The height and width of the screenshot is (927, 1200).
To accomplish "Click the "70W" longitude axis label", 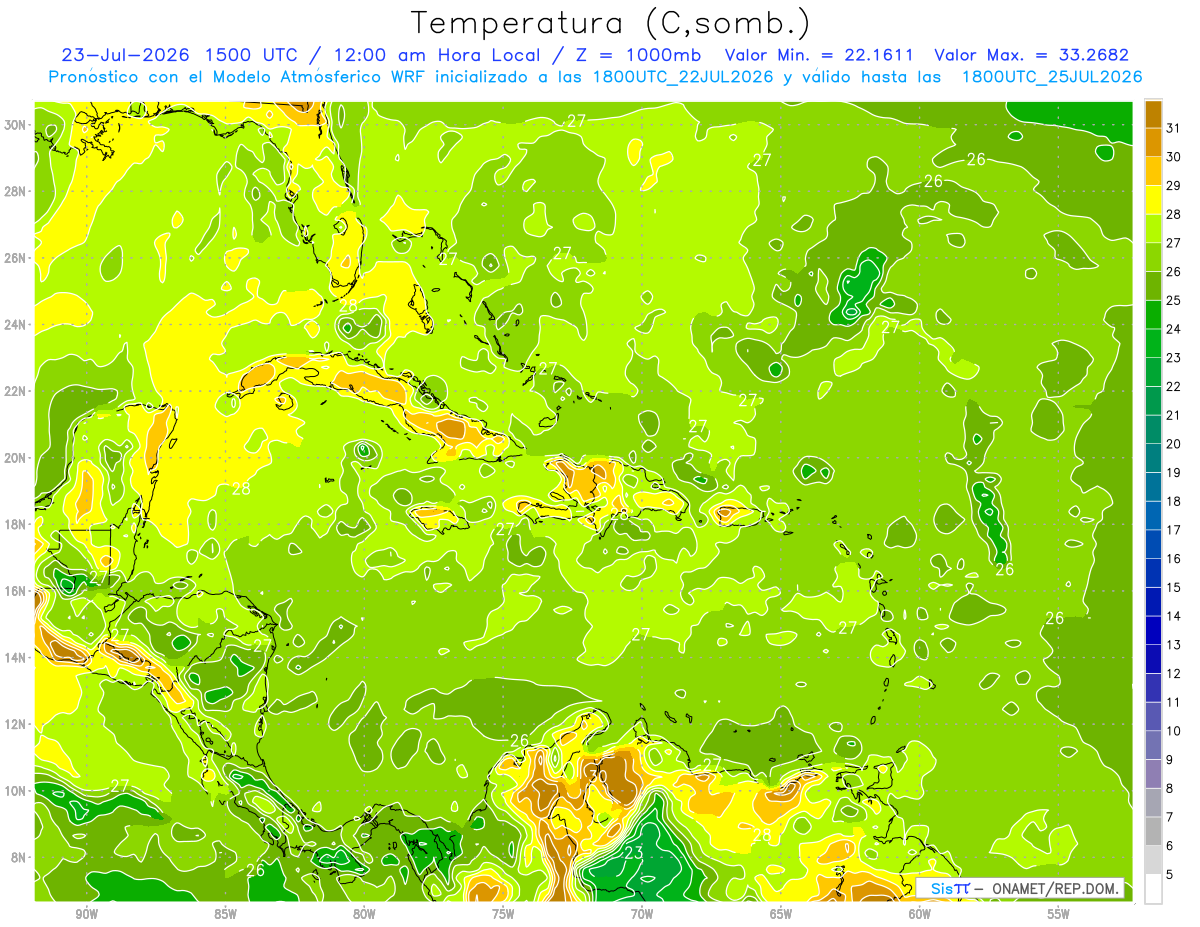I will [642, 914].
